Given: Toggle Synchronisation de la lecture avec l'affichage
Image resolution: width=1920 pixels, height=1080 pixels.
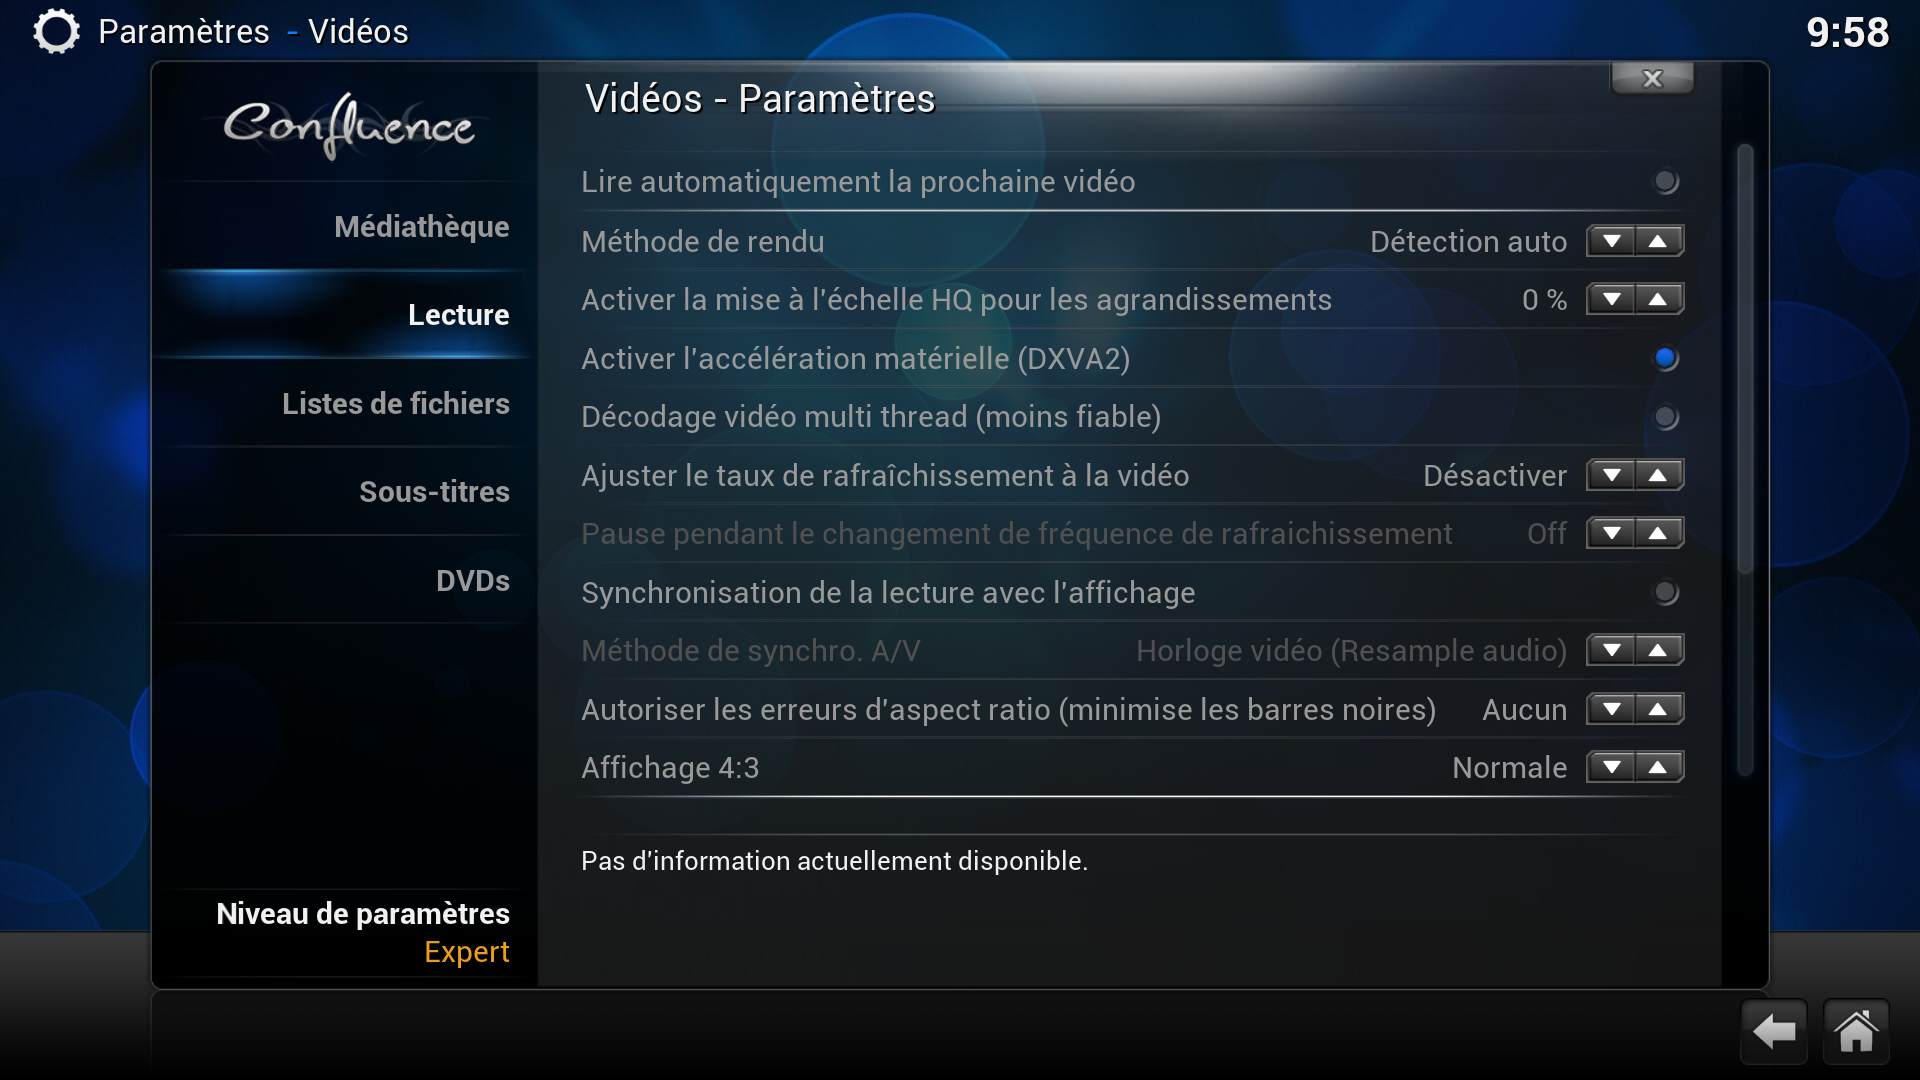Looking at the screenshot, I should pos(1665,592).
